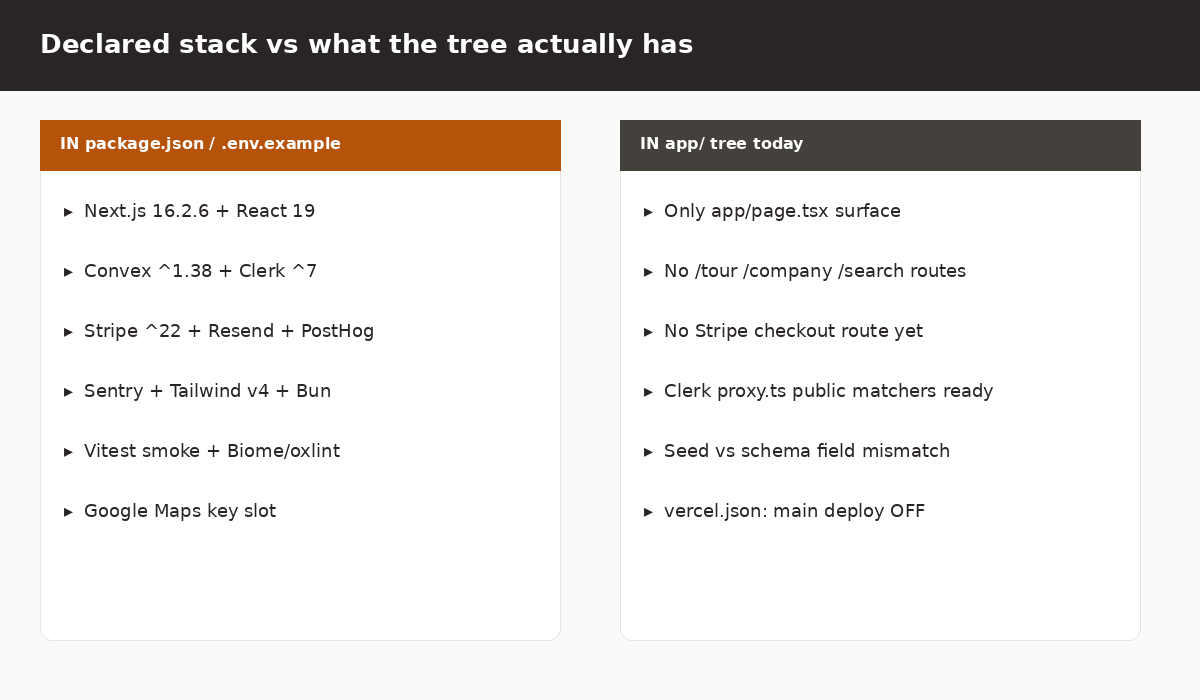
Task: Click the triangle bullet beside Next.js 16.2.6
Action: click(x=68, y=212)
